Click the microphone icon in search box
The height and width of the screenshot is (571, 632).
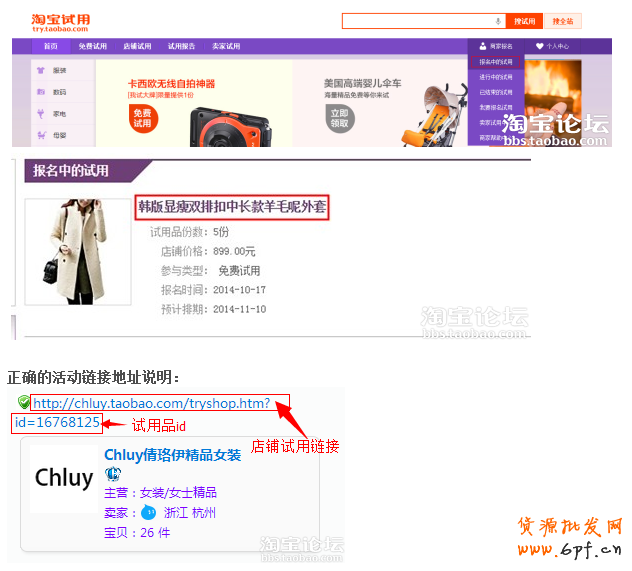498,21
